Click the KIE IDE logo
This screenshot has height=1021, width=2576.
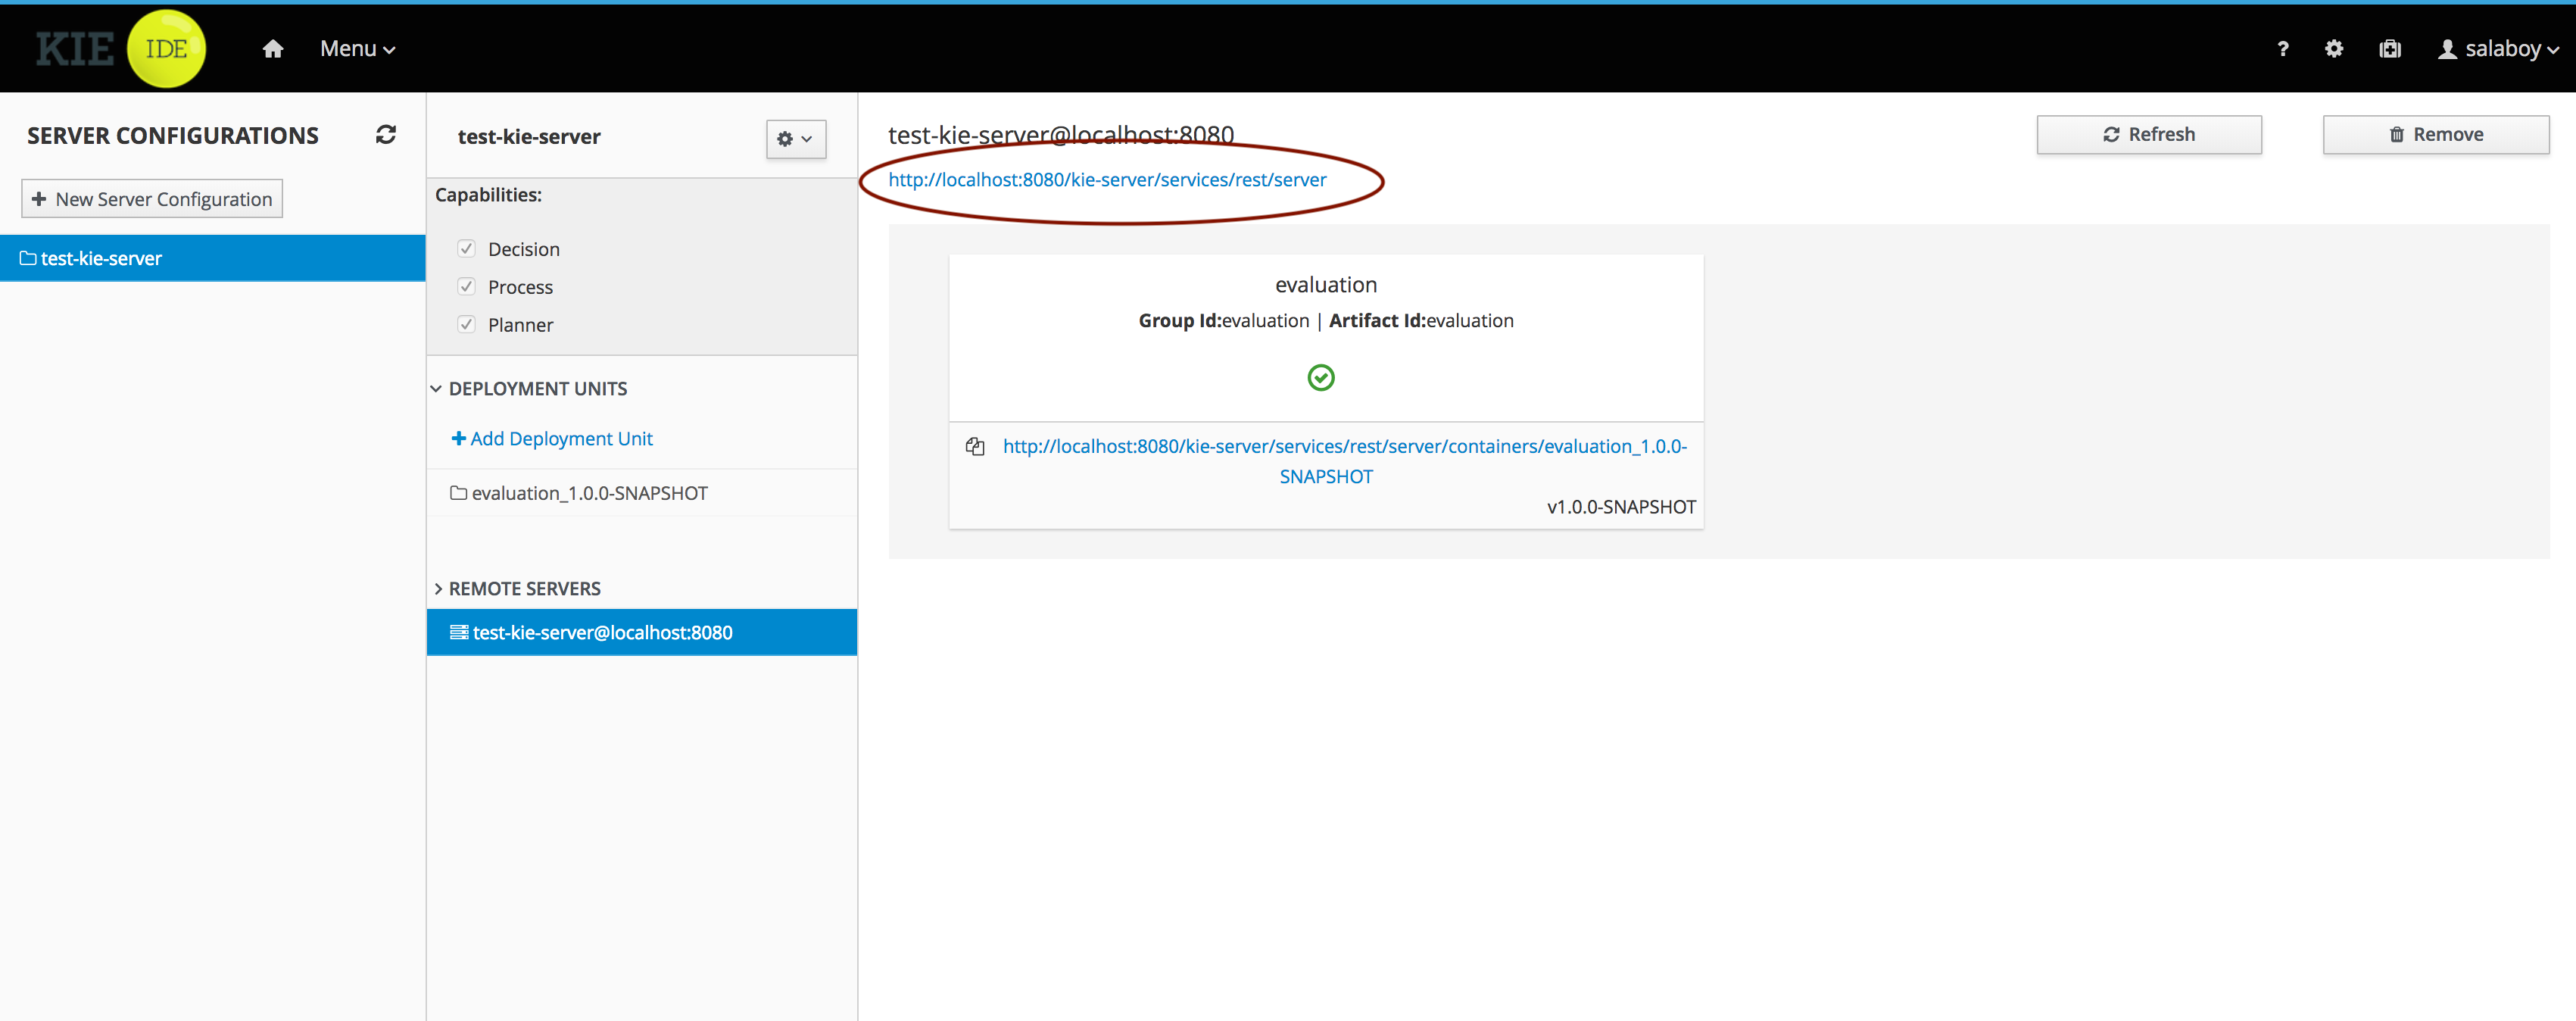point(120,48)
